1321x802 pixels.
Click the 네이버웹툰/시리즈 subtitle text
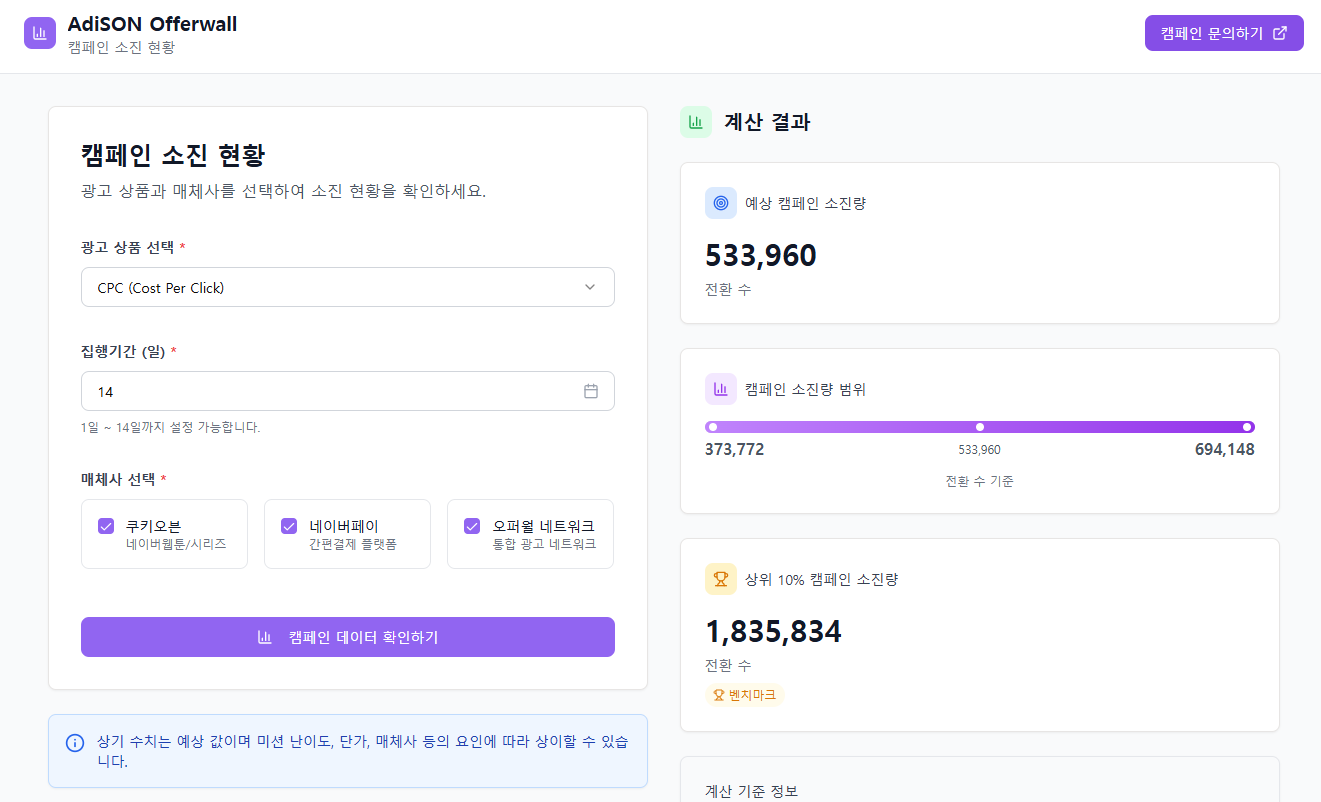tap(176, 545)
